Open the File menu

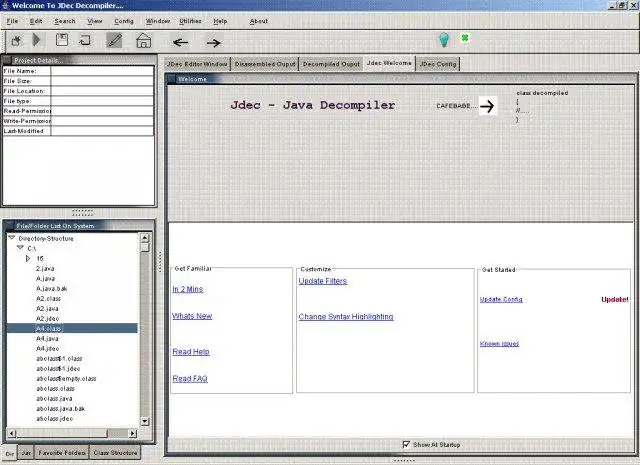12,21
